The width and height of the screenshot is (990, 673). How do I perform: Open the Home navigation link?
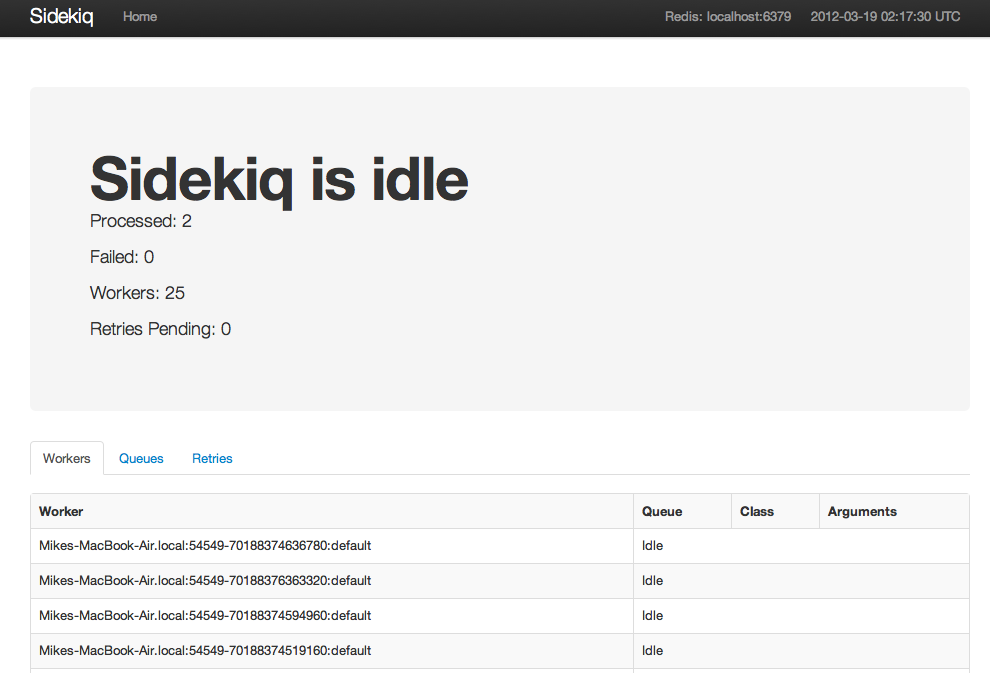point(140,17)
